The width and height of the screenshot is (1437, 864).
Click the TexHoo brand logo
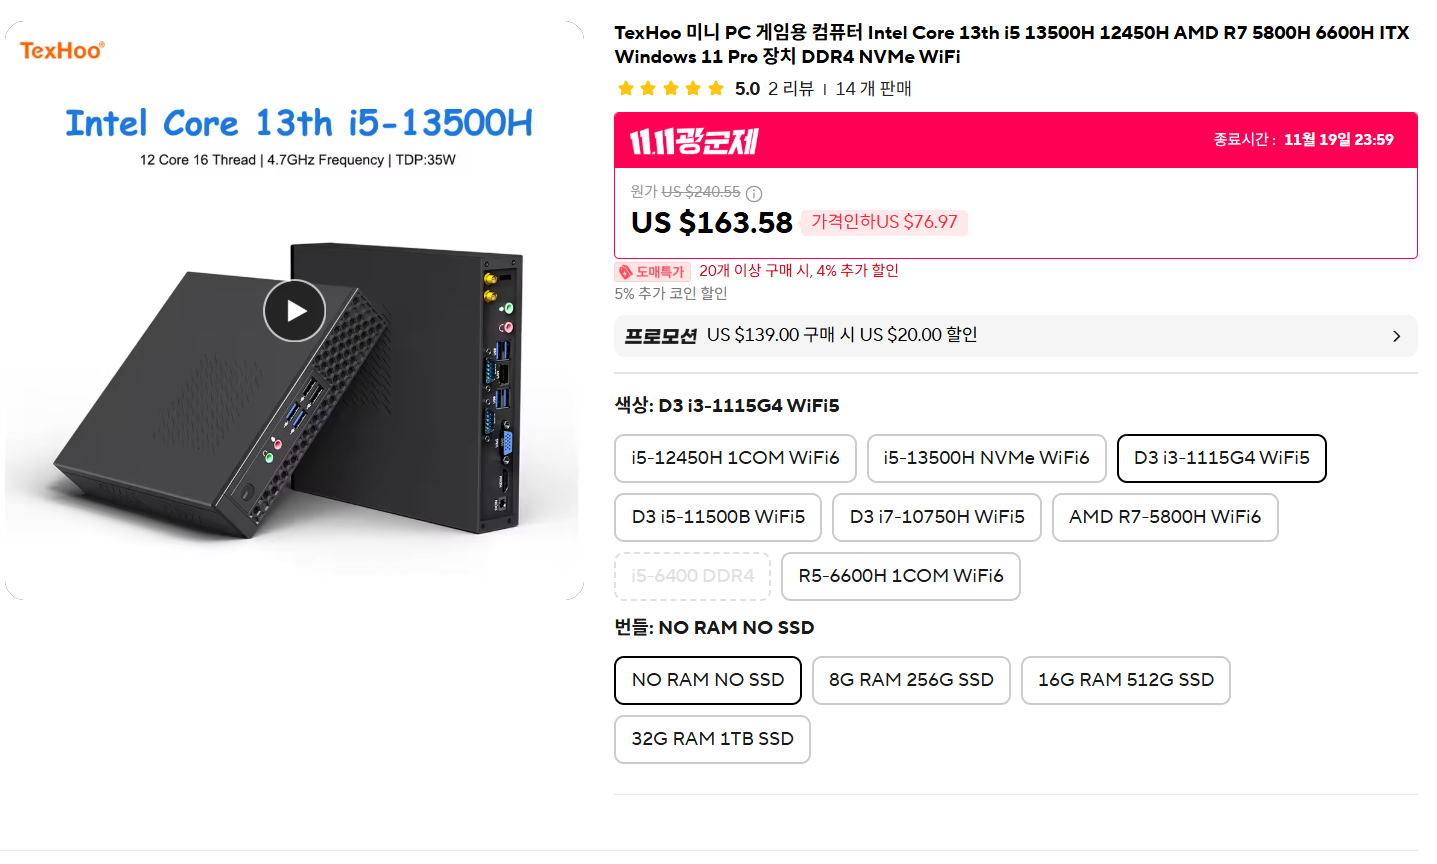62,50
